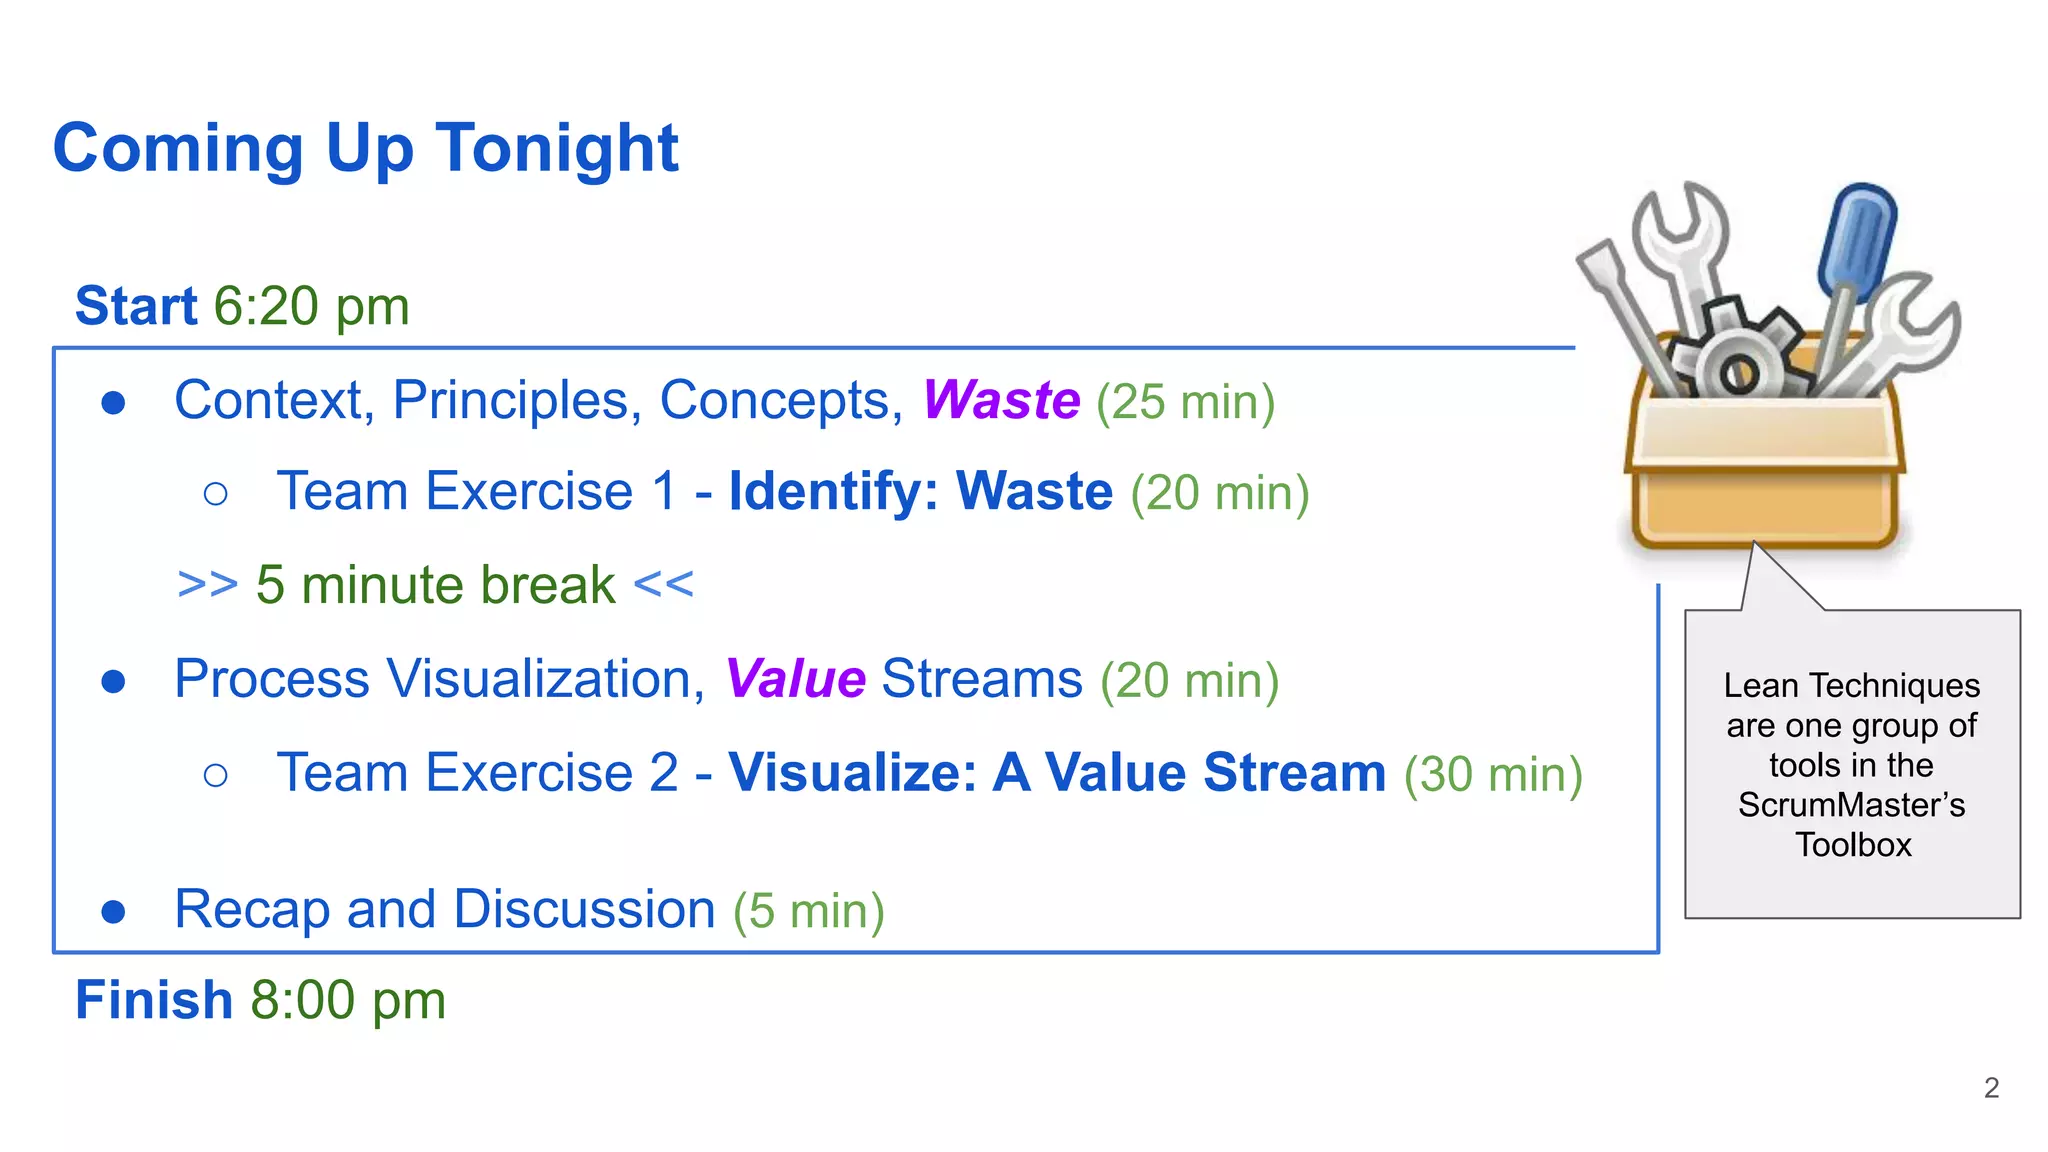Click the purple word 'Waste'
This screenshot has height=1152, width=2048.
(x=1001, y=399)
